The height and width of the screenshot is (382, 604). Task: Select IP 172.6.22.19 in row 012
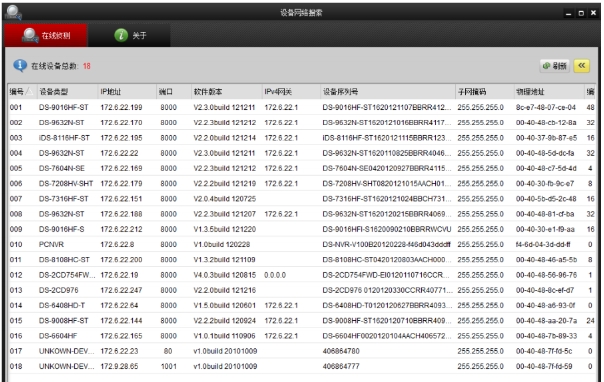click(119, 275)
